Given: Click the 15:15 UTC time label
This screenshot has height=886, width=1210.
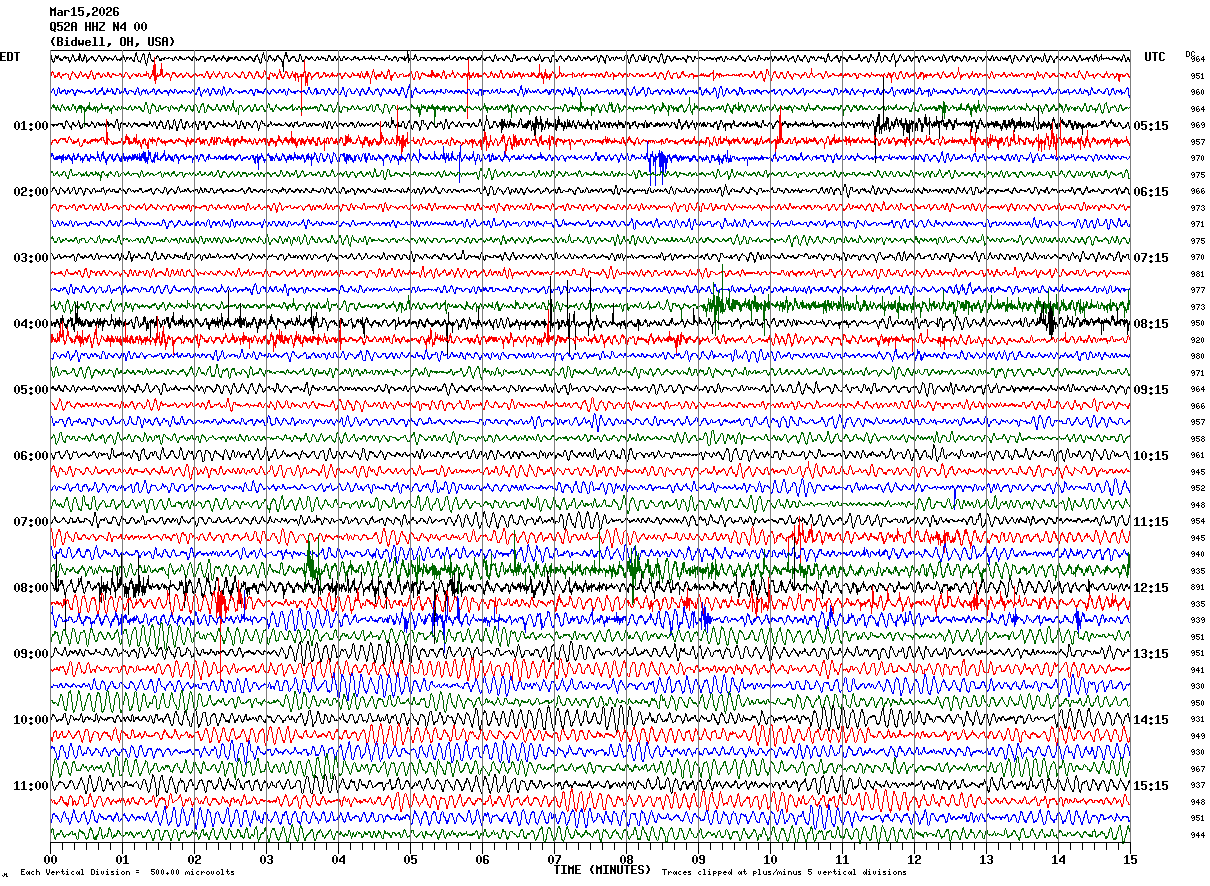Looking at the screenshot, I should (x=1152, y=786).
